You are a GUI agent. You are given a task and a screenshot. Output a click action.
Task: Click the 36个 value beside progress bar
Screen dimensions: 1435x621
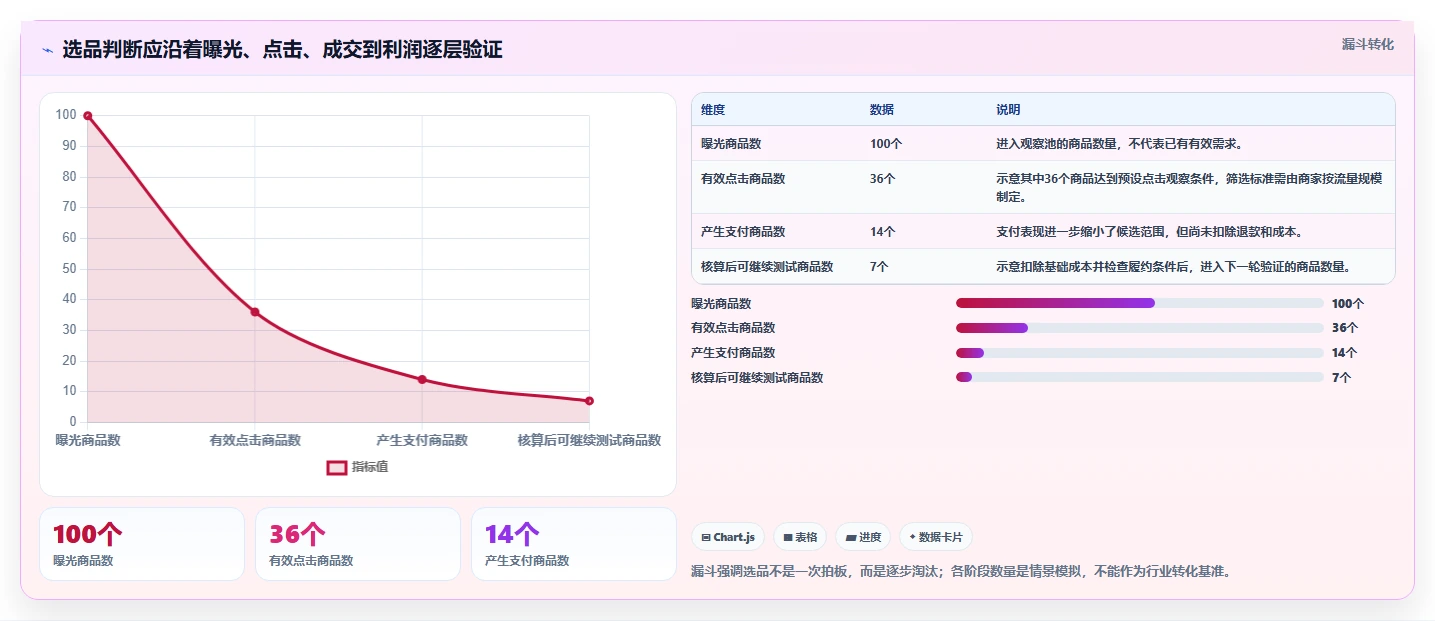point(1345,328)
